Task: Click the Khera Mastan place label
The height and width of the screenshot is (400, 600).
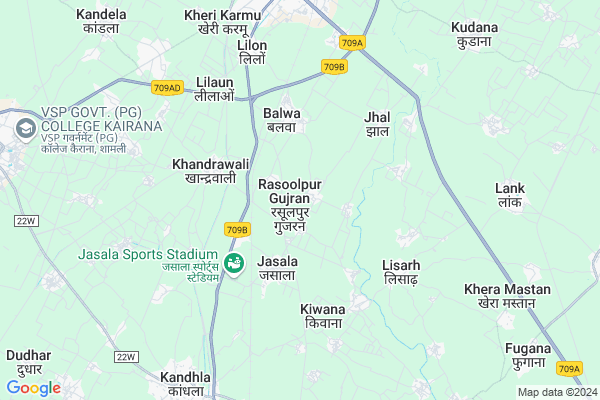Action: tap(507, 289)
